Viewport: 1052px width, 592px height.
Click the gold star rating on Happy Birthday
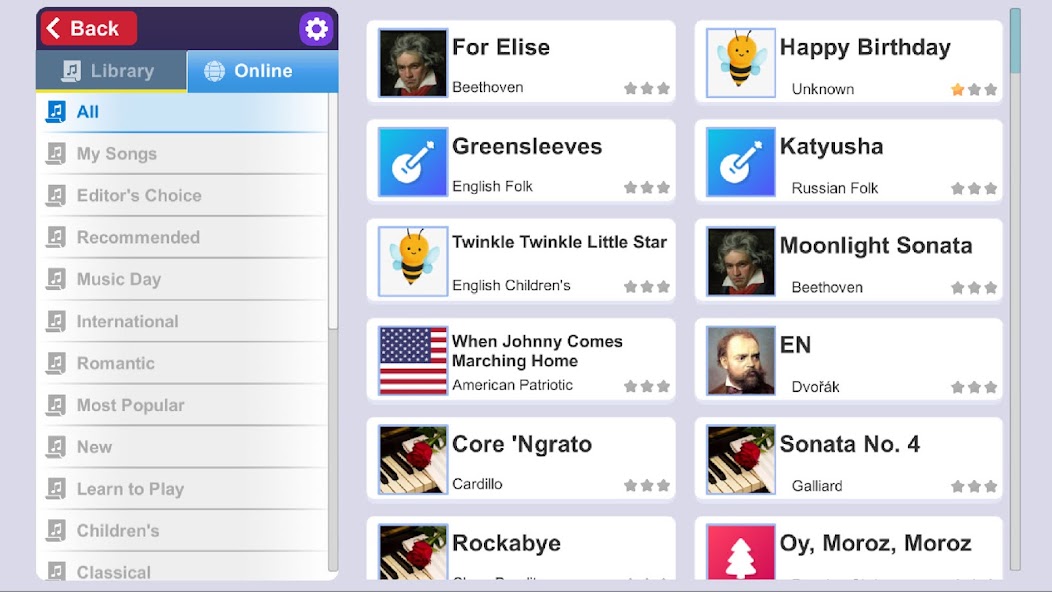(957, 89)
